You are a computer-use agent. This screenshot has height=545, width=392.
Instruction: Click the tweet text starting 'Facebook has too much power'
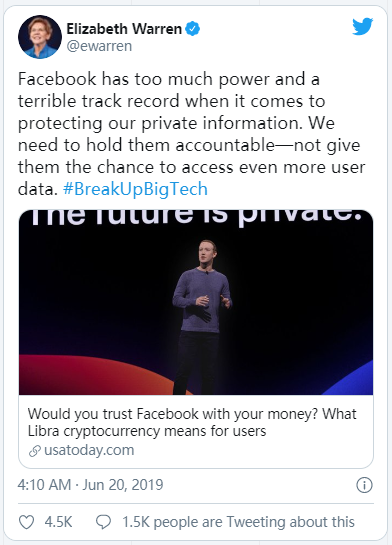pos(191,134)
